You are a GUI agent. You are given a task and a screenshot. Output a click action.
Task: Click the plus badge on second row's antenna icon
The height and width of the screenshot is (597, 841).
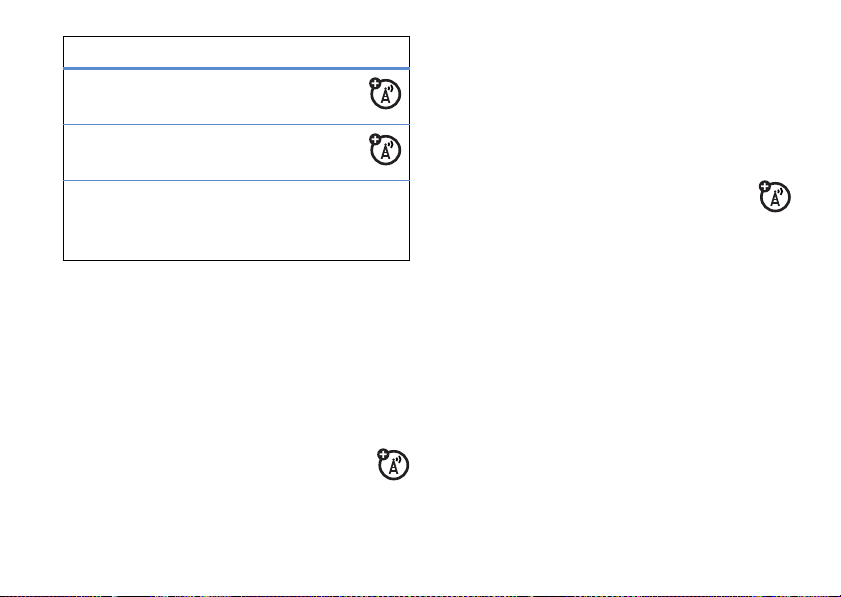pos(370,138)
